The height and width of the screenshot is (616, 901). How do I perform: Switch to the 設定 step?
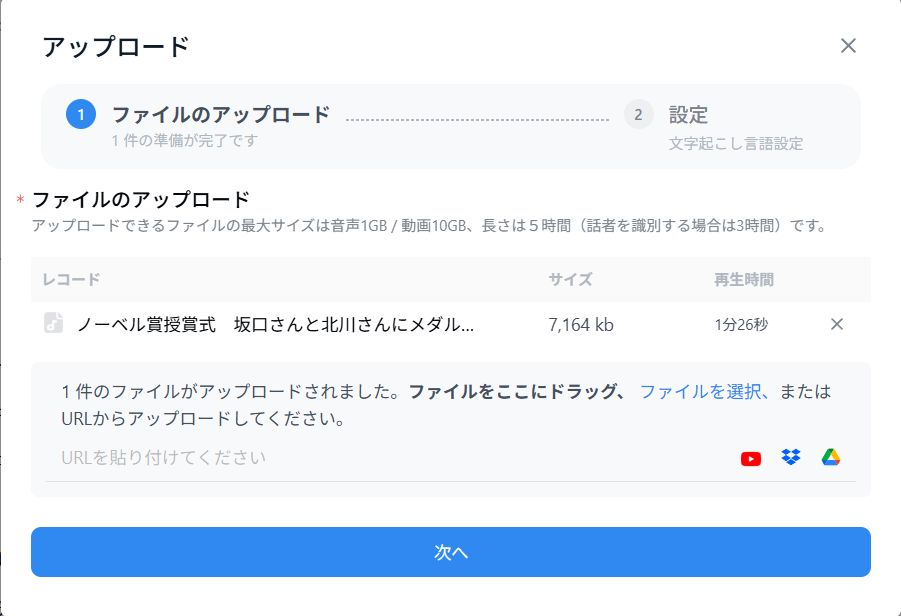point(690,114)
